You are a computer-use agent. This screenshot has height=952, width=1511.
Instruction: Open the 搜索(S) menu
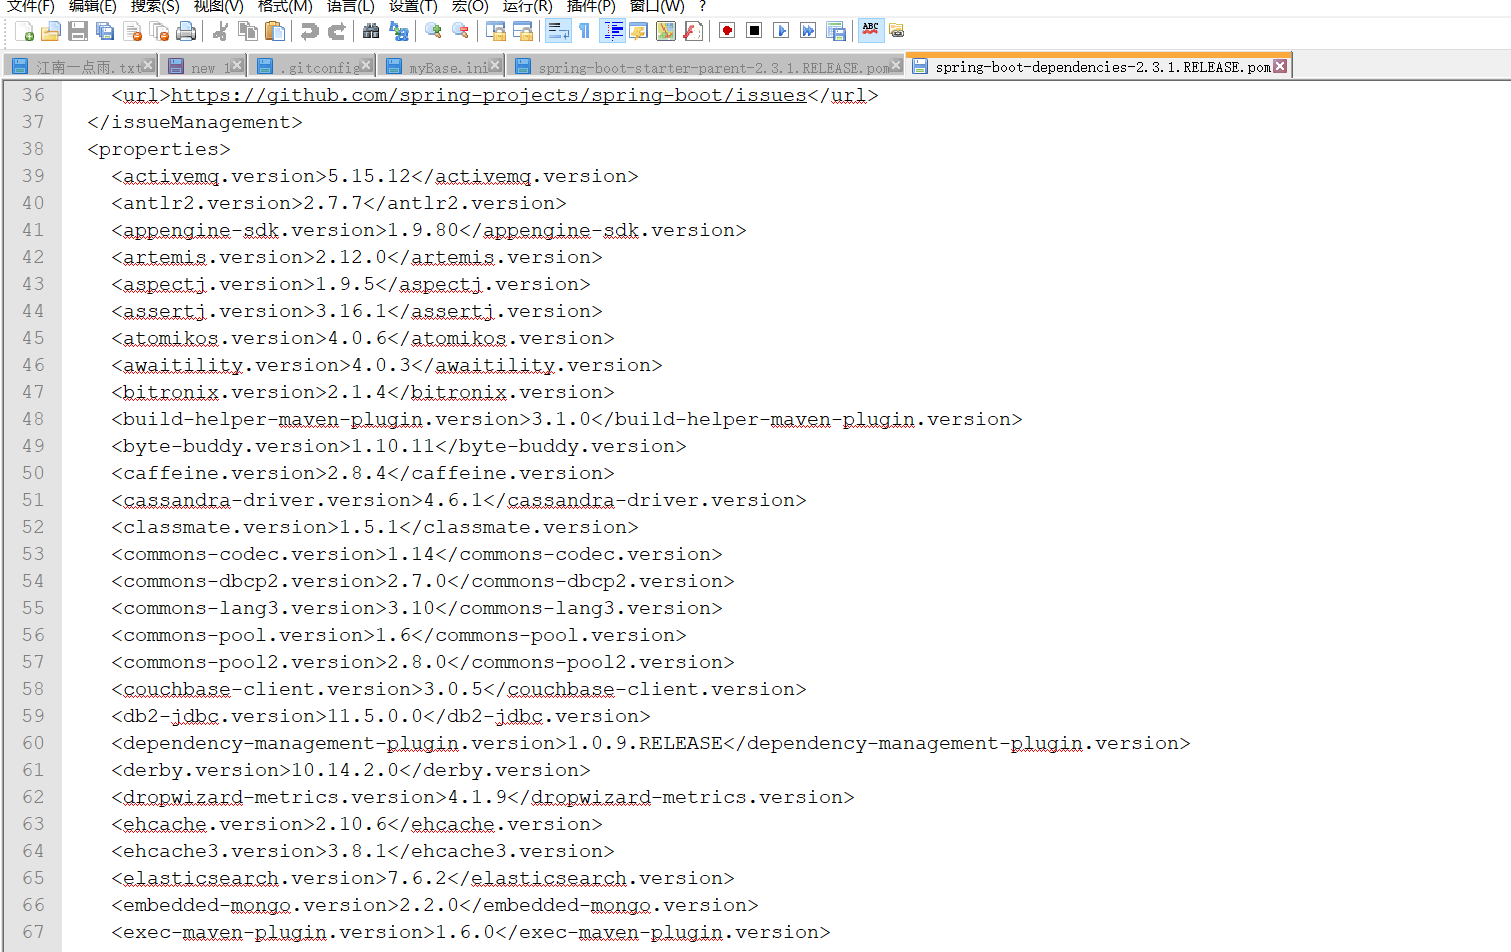pos(155,7)
